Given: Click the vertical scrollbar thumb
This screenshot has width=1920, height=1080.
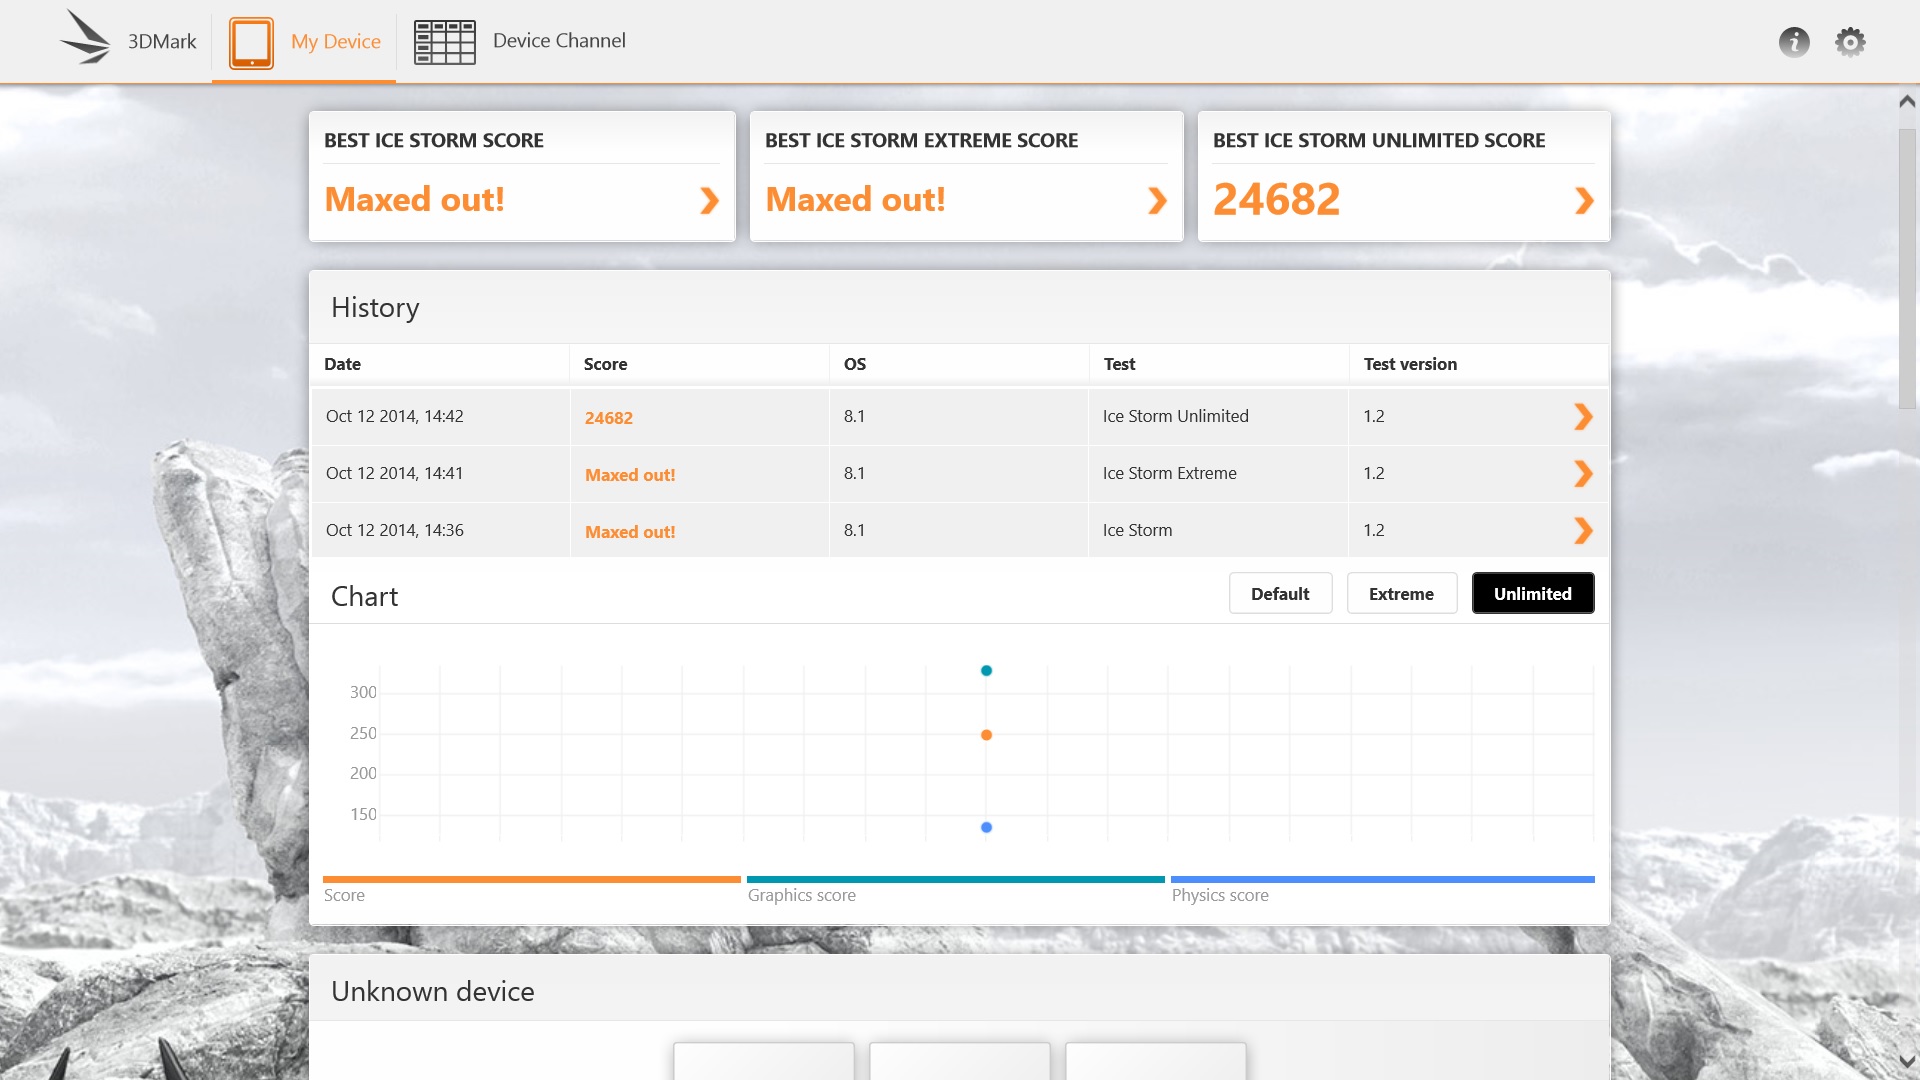Looking at the screenshot, I should point(1907,268).
